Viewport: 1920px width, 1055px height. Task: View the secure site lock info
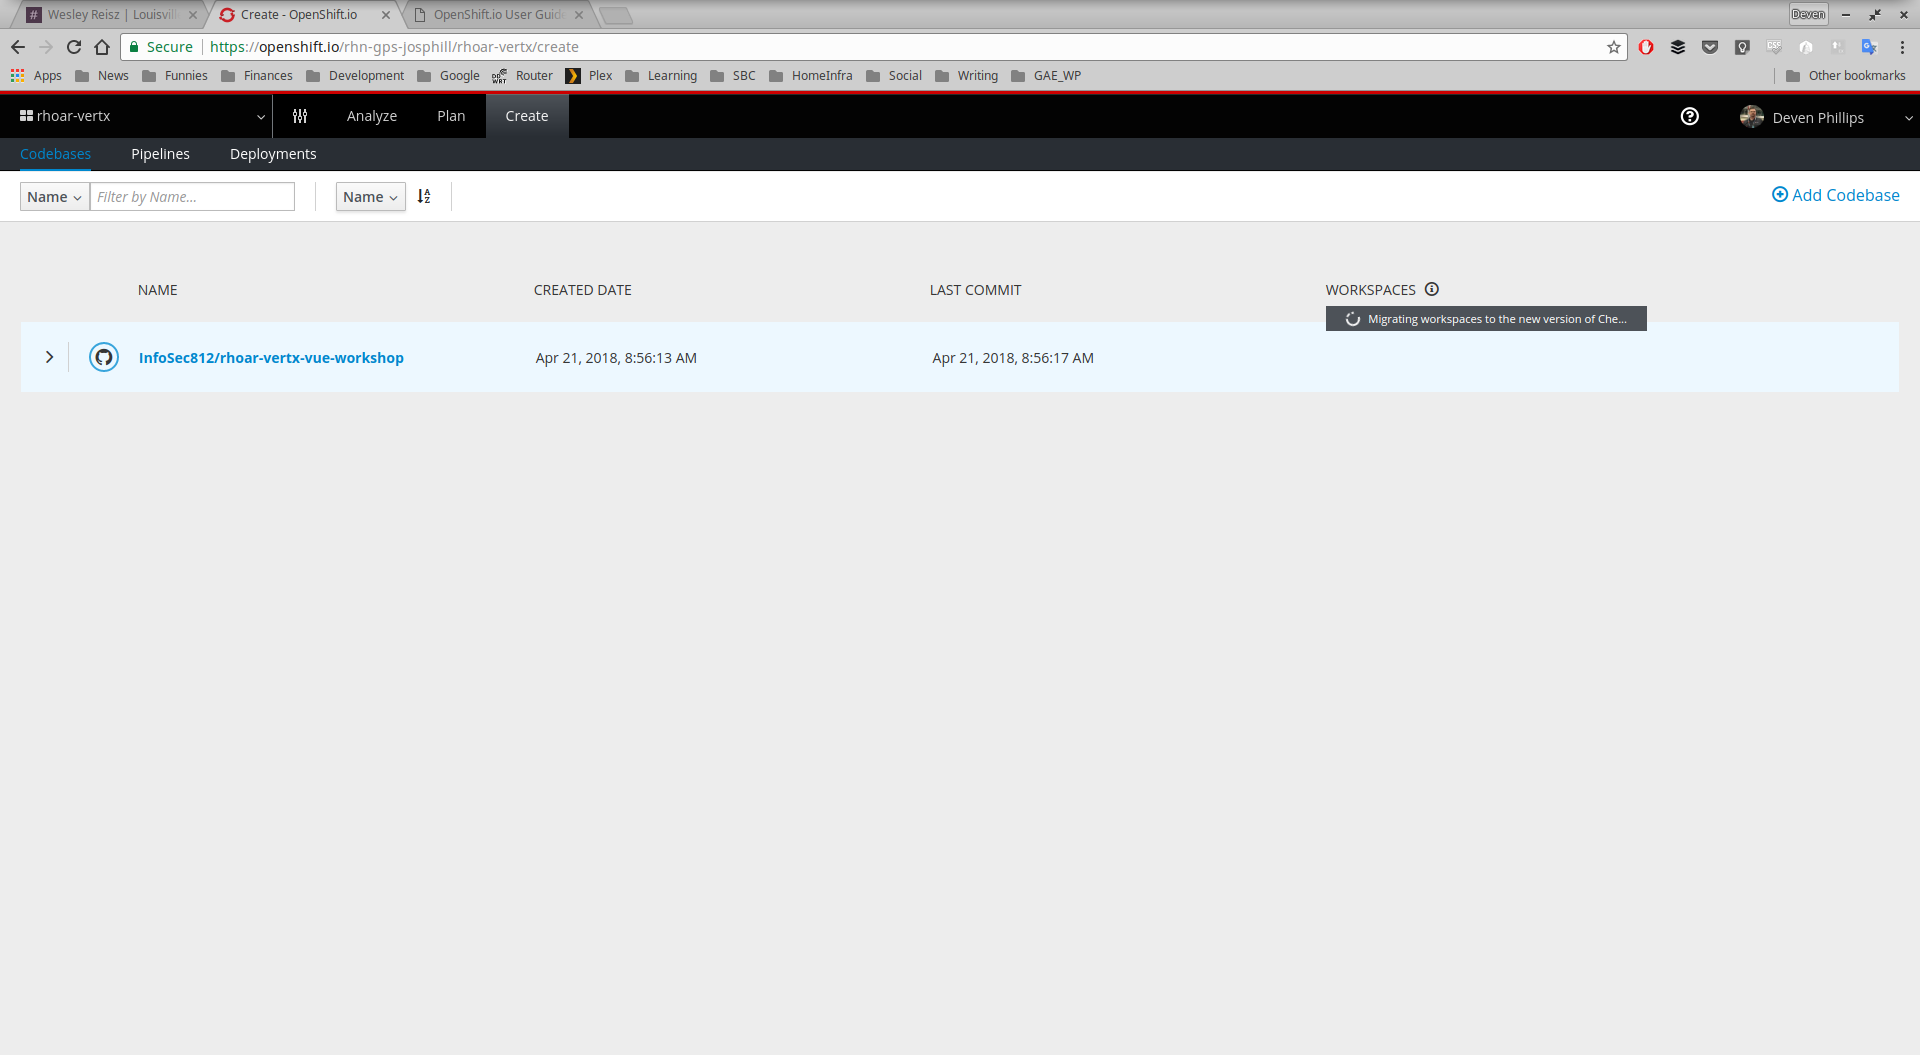(x=161, y=47)
